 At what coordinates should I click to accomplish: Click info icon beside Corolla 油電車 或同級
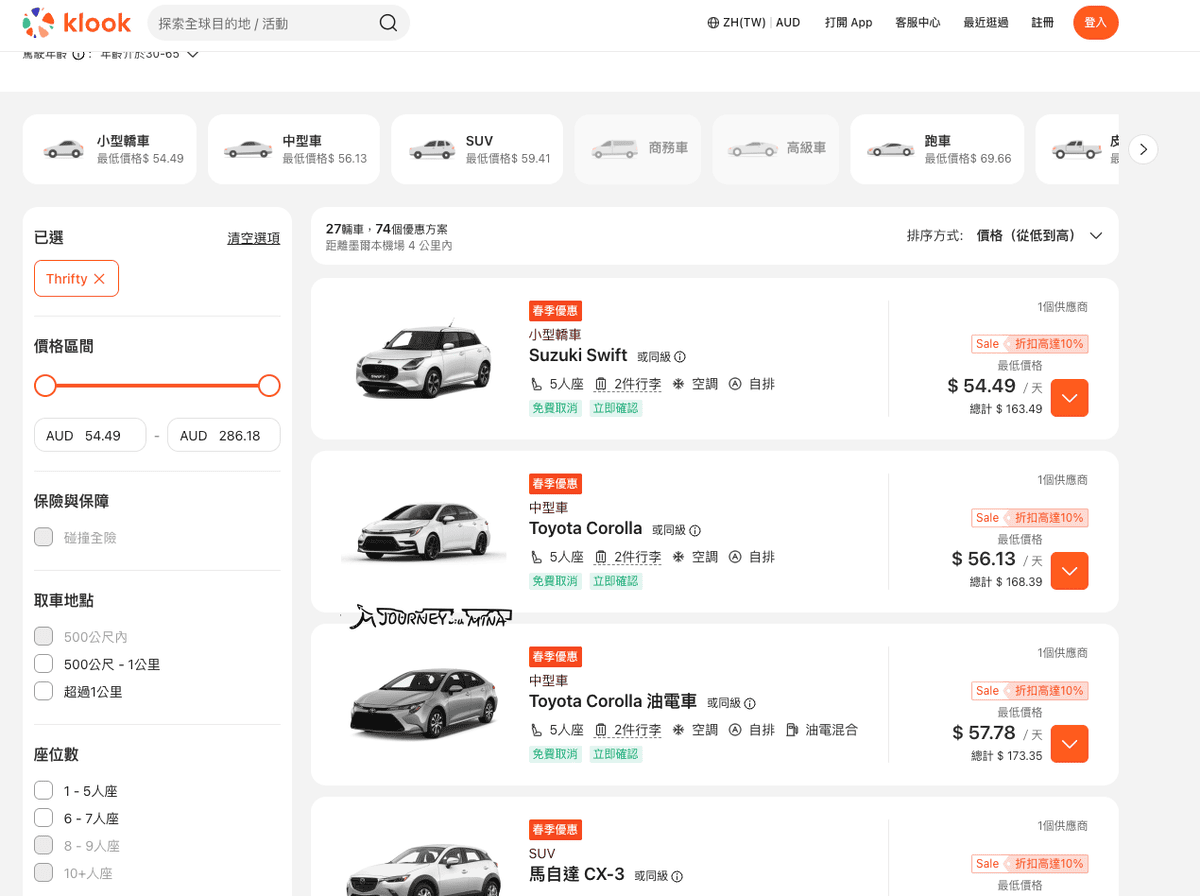coord(750,703)
